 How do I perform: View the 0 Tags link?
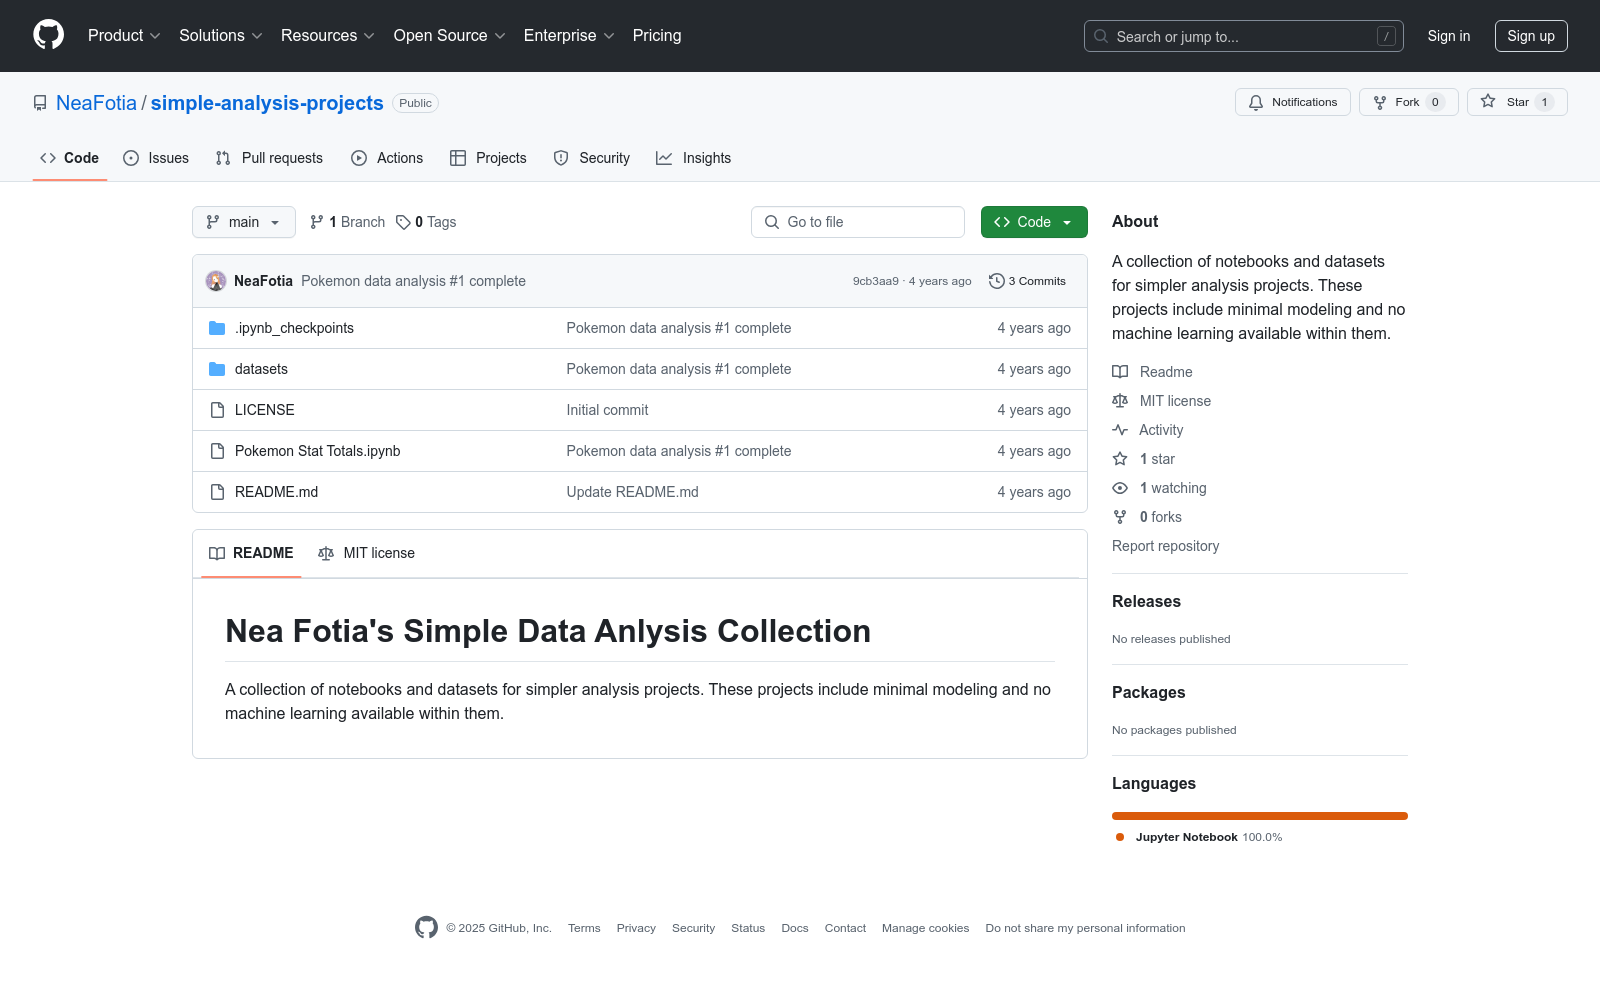coord(426,222)
